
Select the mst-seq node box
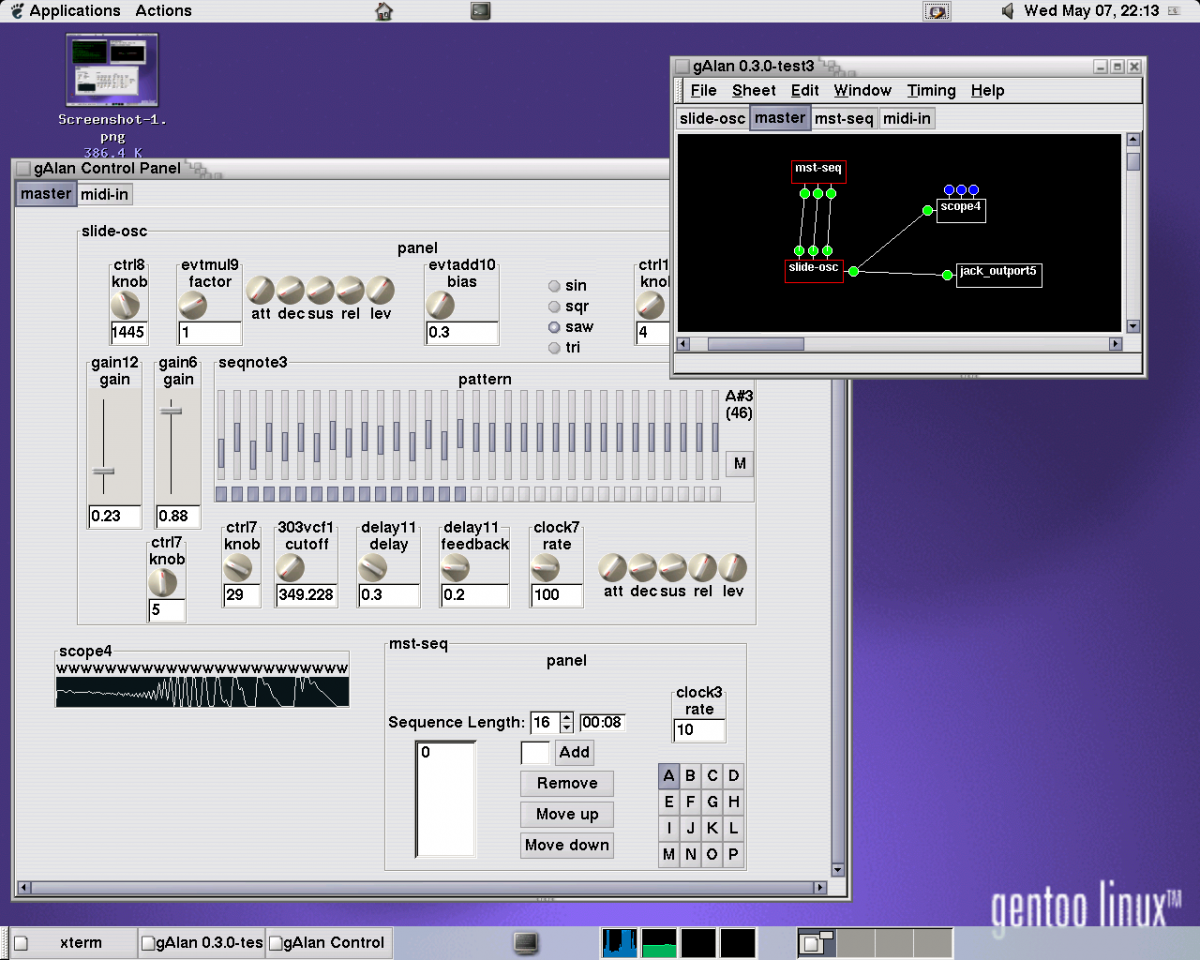pos(818,171)
